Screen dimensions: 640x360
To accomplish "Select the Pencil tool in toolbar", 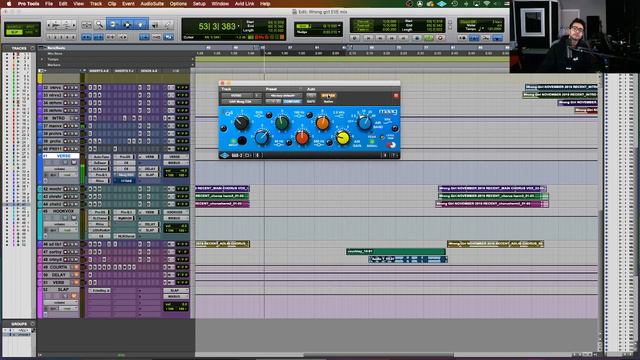I will pos(167,25).
